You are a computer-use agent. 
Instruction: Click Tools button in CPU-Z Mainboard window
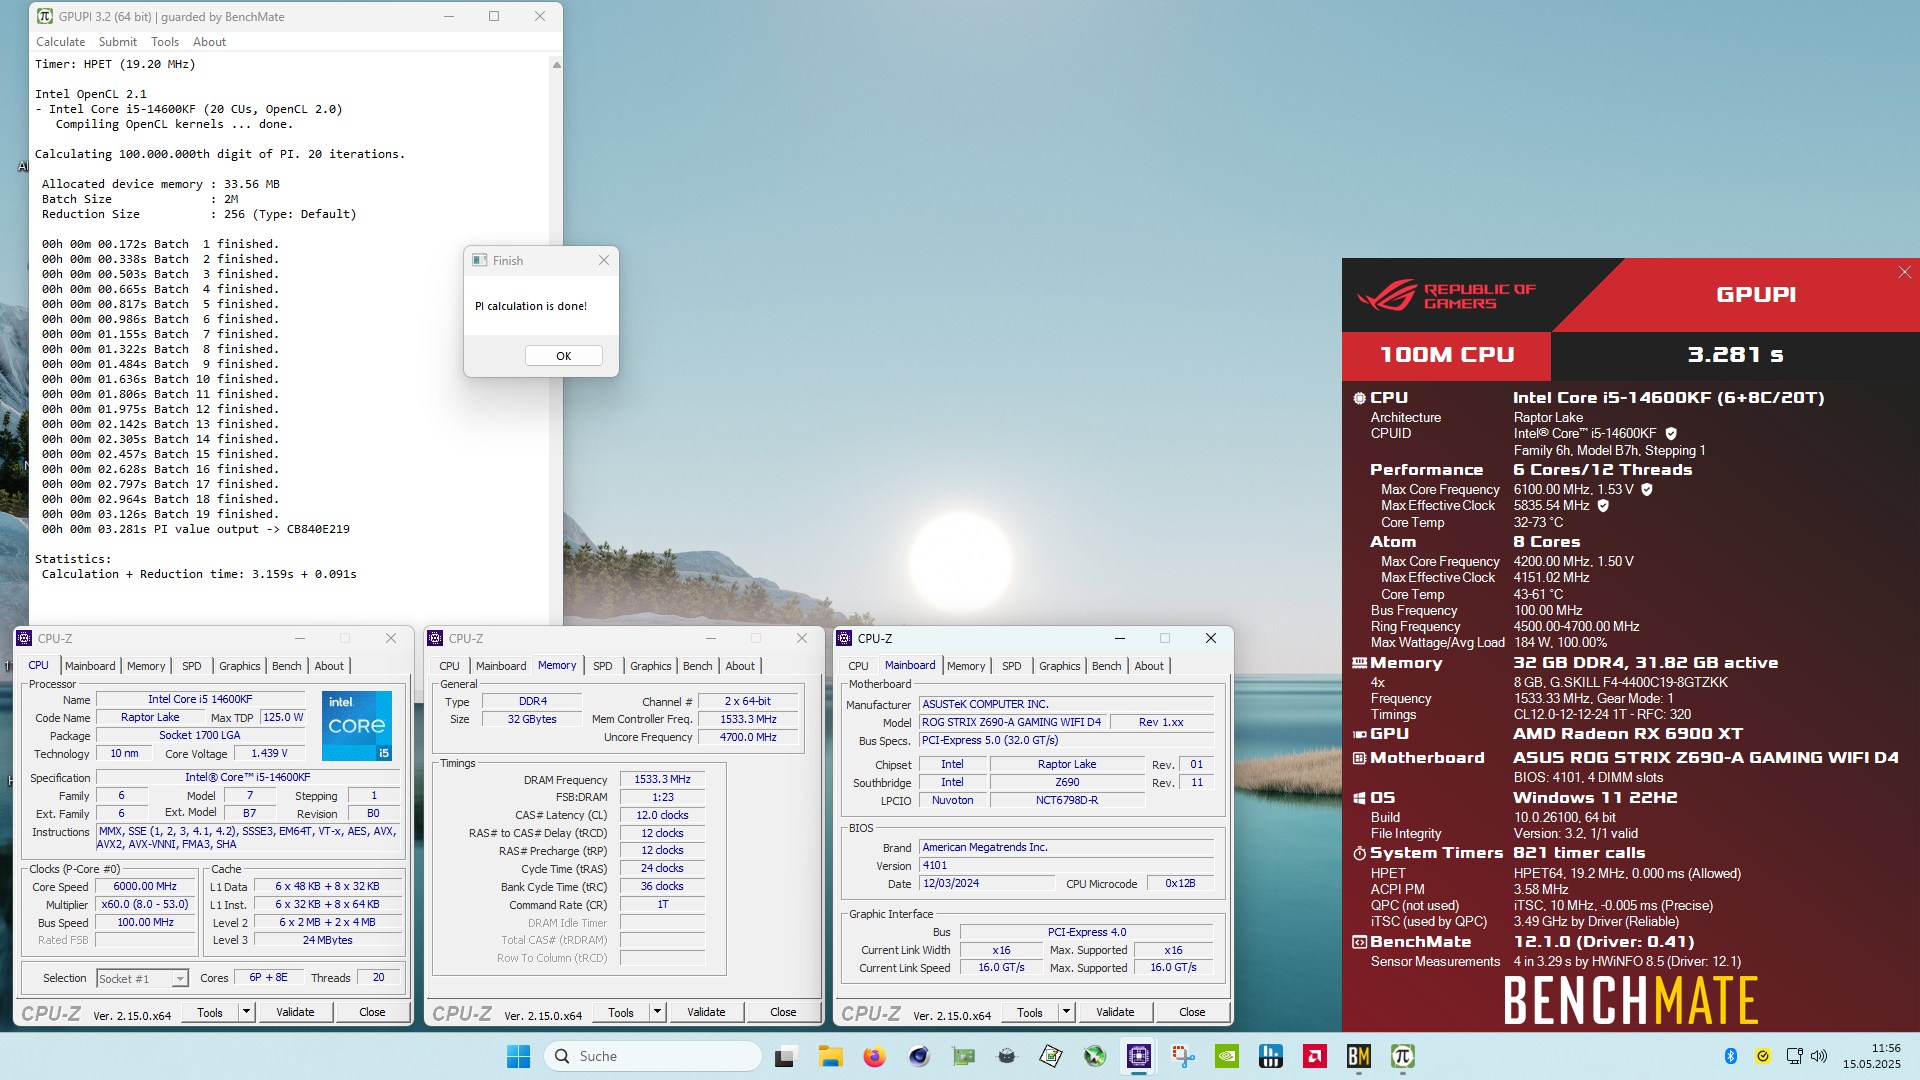[x=1029, y=1012]
